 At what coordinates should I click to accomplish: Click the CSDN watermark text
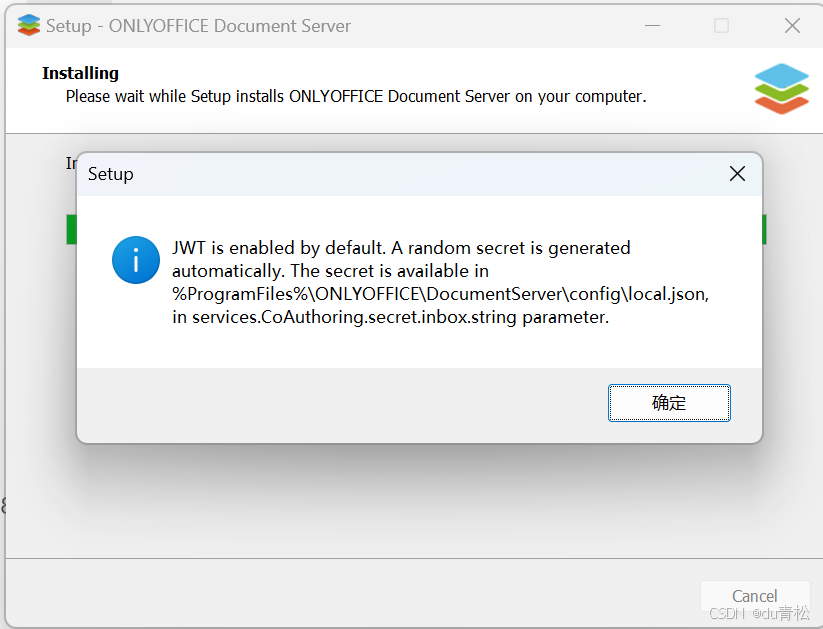pyautogui.click(x=759, y=613)
